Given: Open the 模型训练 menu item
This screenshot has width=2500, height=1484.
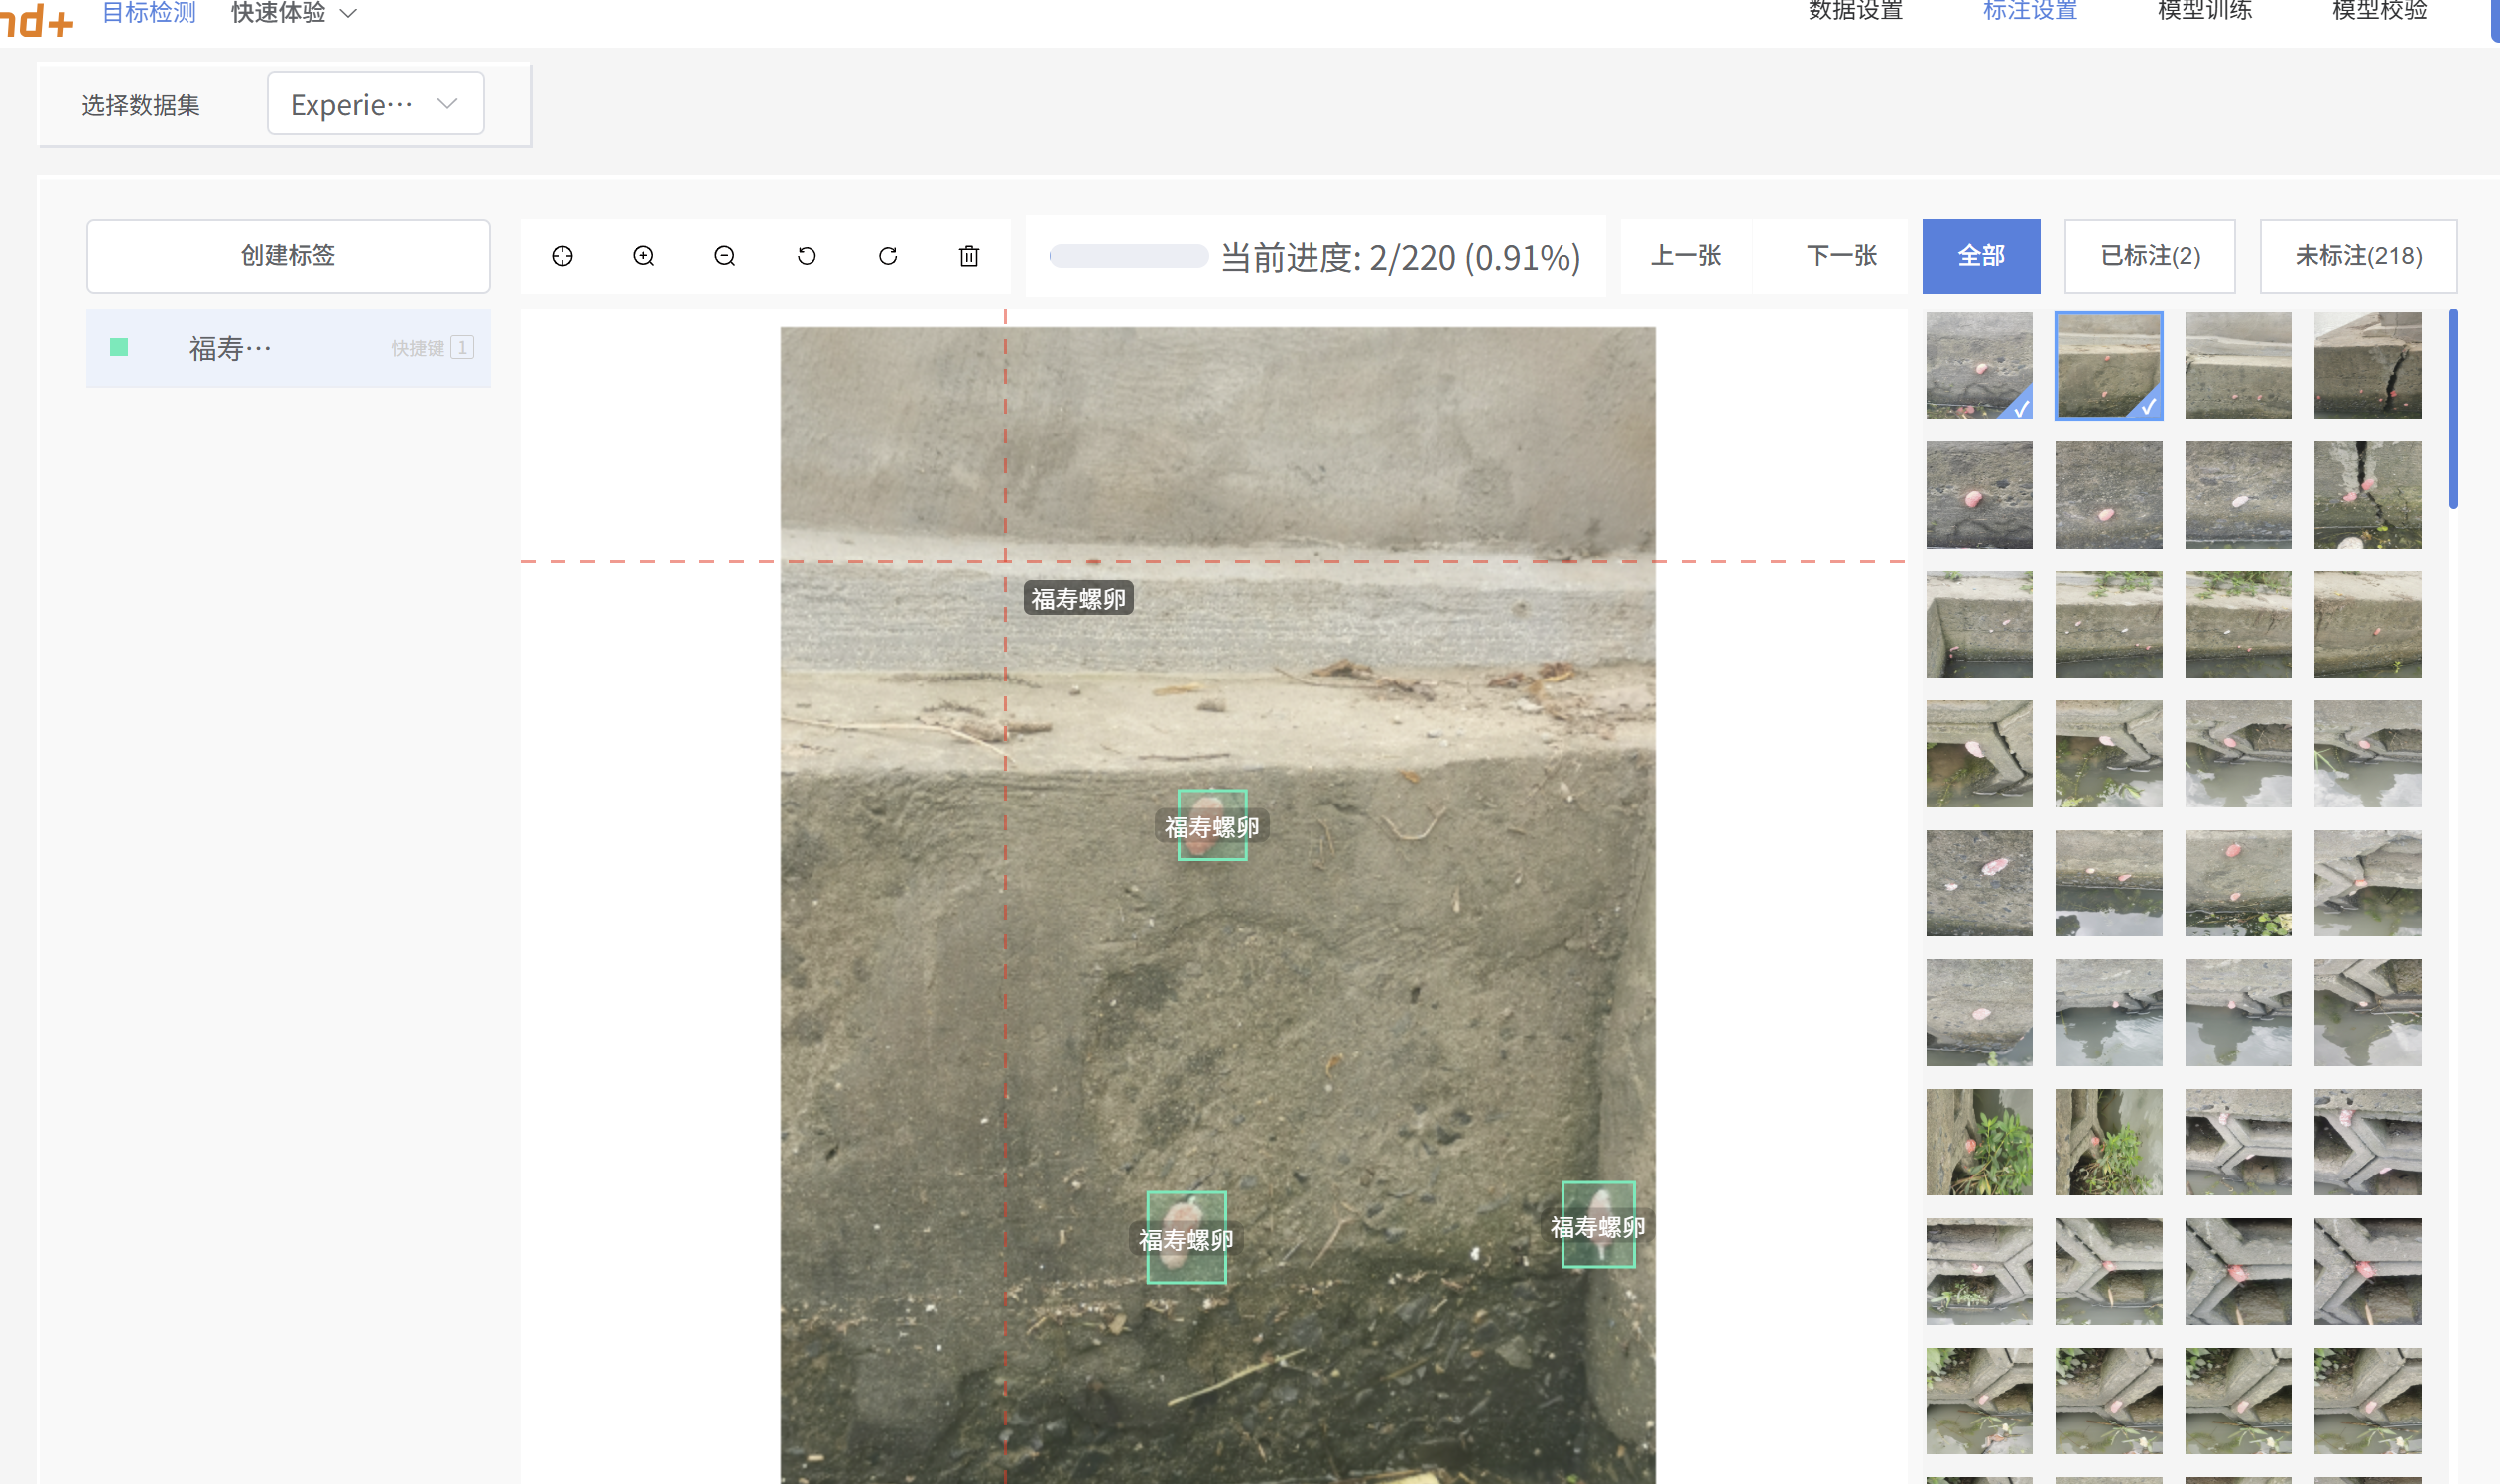Looking at the screenshot, I should tap(2204, 12).
